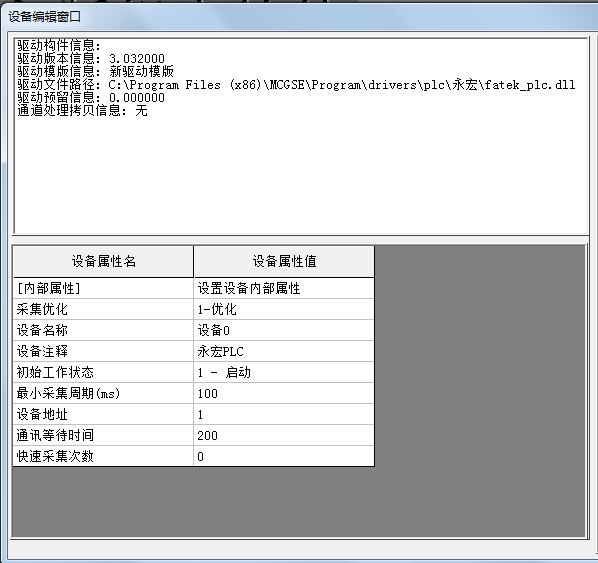
Task: Select the 通讯等待时间 property cell
Action: click(103, 435)
